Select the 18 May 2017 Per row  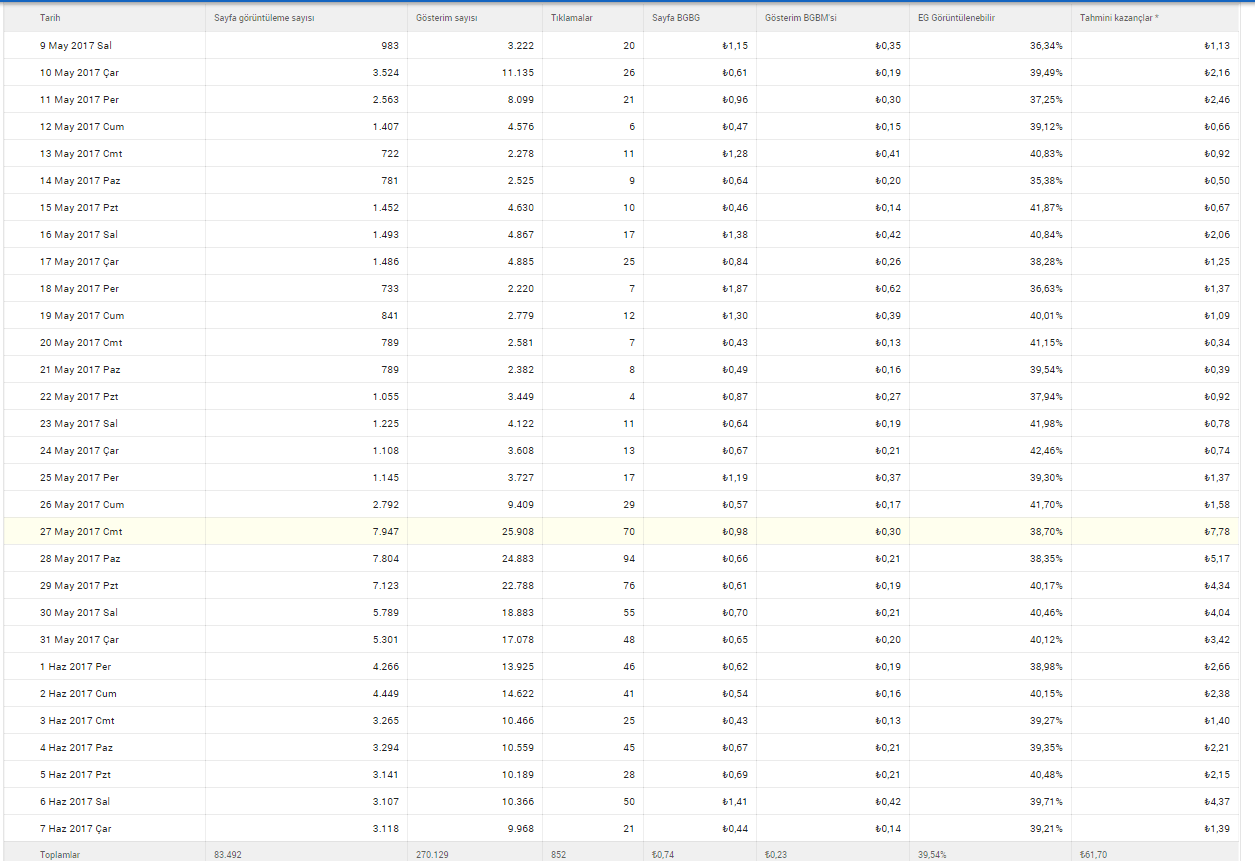pyautogui.click(x=627, y=288)
